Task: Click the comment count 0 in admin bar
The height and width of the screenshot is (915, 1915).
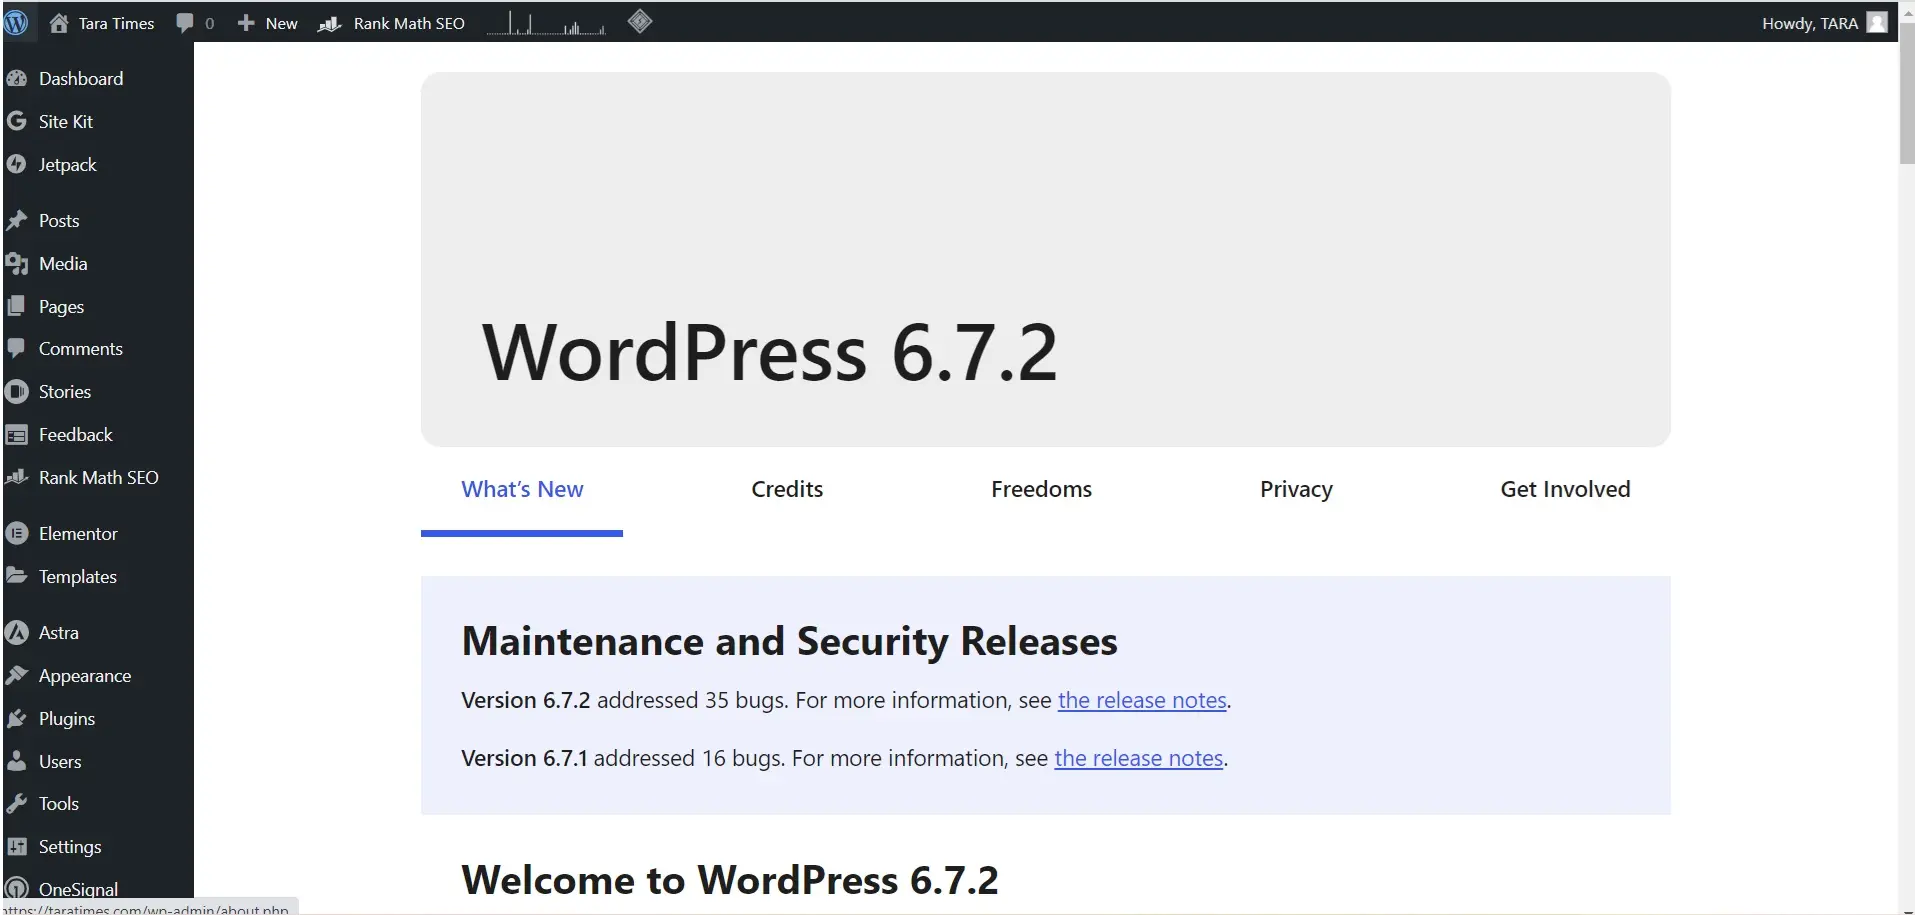Action: (x=209, y=23)
